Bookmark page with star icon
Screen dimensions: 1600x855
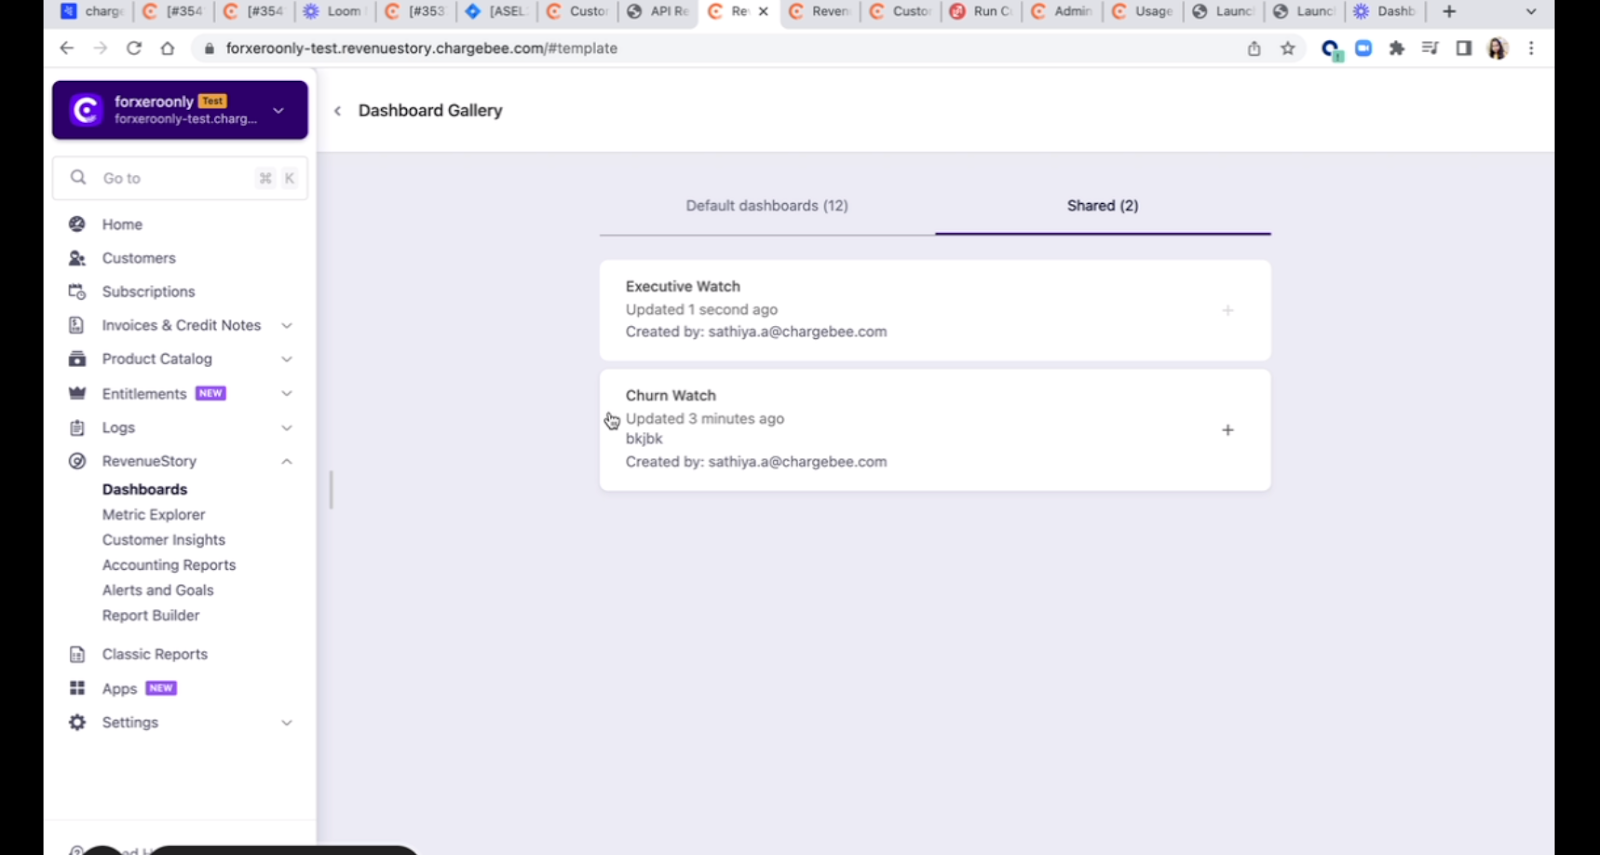(1288, 48)
